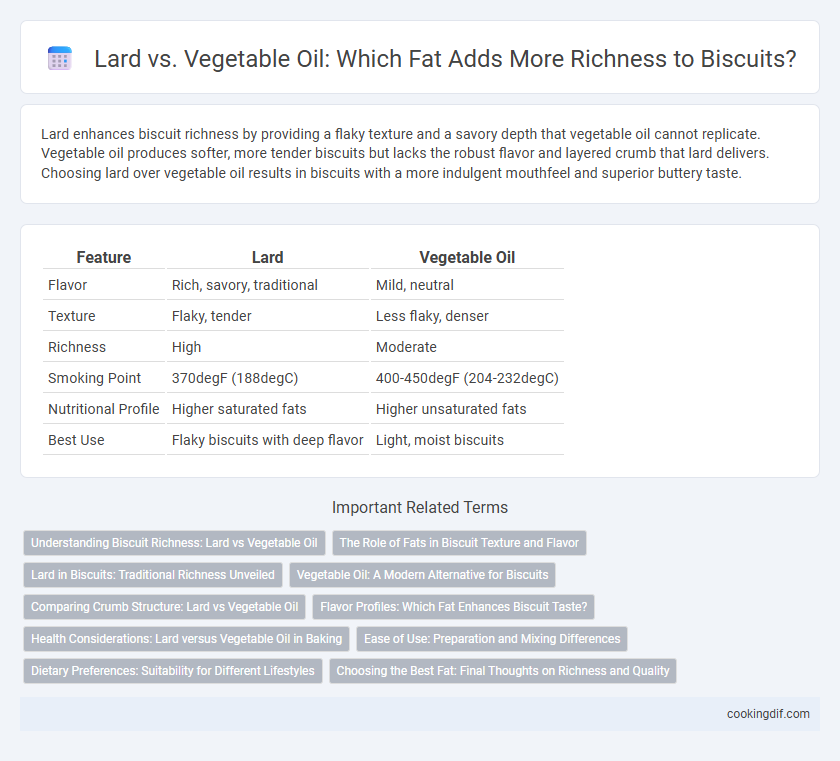Open 'The Role of Fats in Biscuit Texture and Flavor'
The height and width of the screenshot is (761, 840).
(x=459, y=543)
